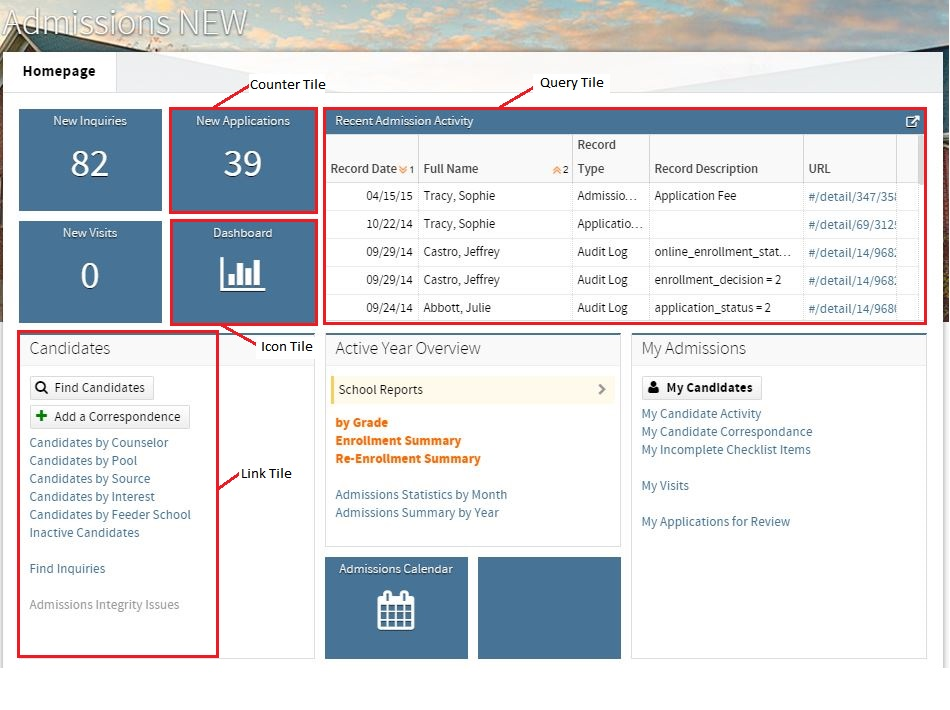Click the Full Name sort arrow icon
The image size is (950, 710).
pyautogui.click(x=557, y=170)
